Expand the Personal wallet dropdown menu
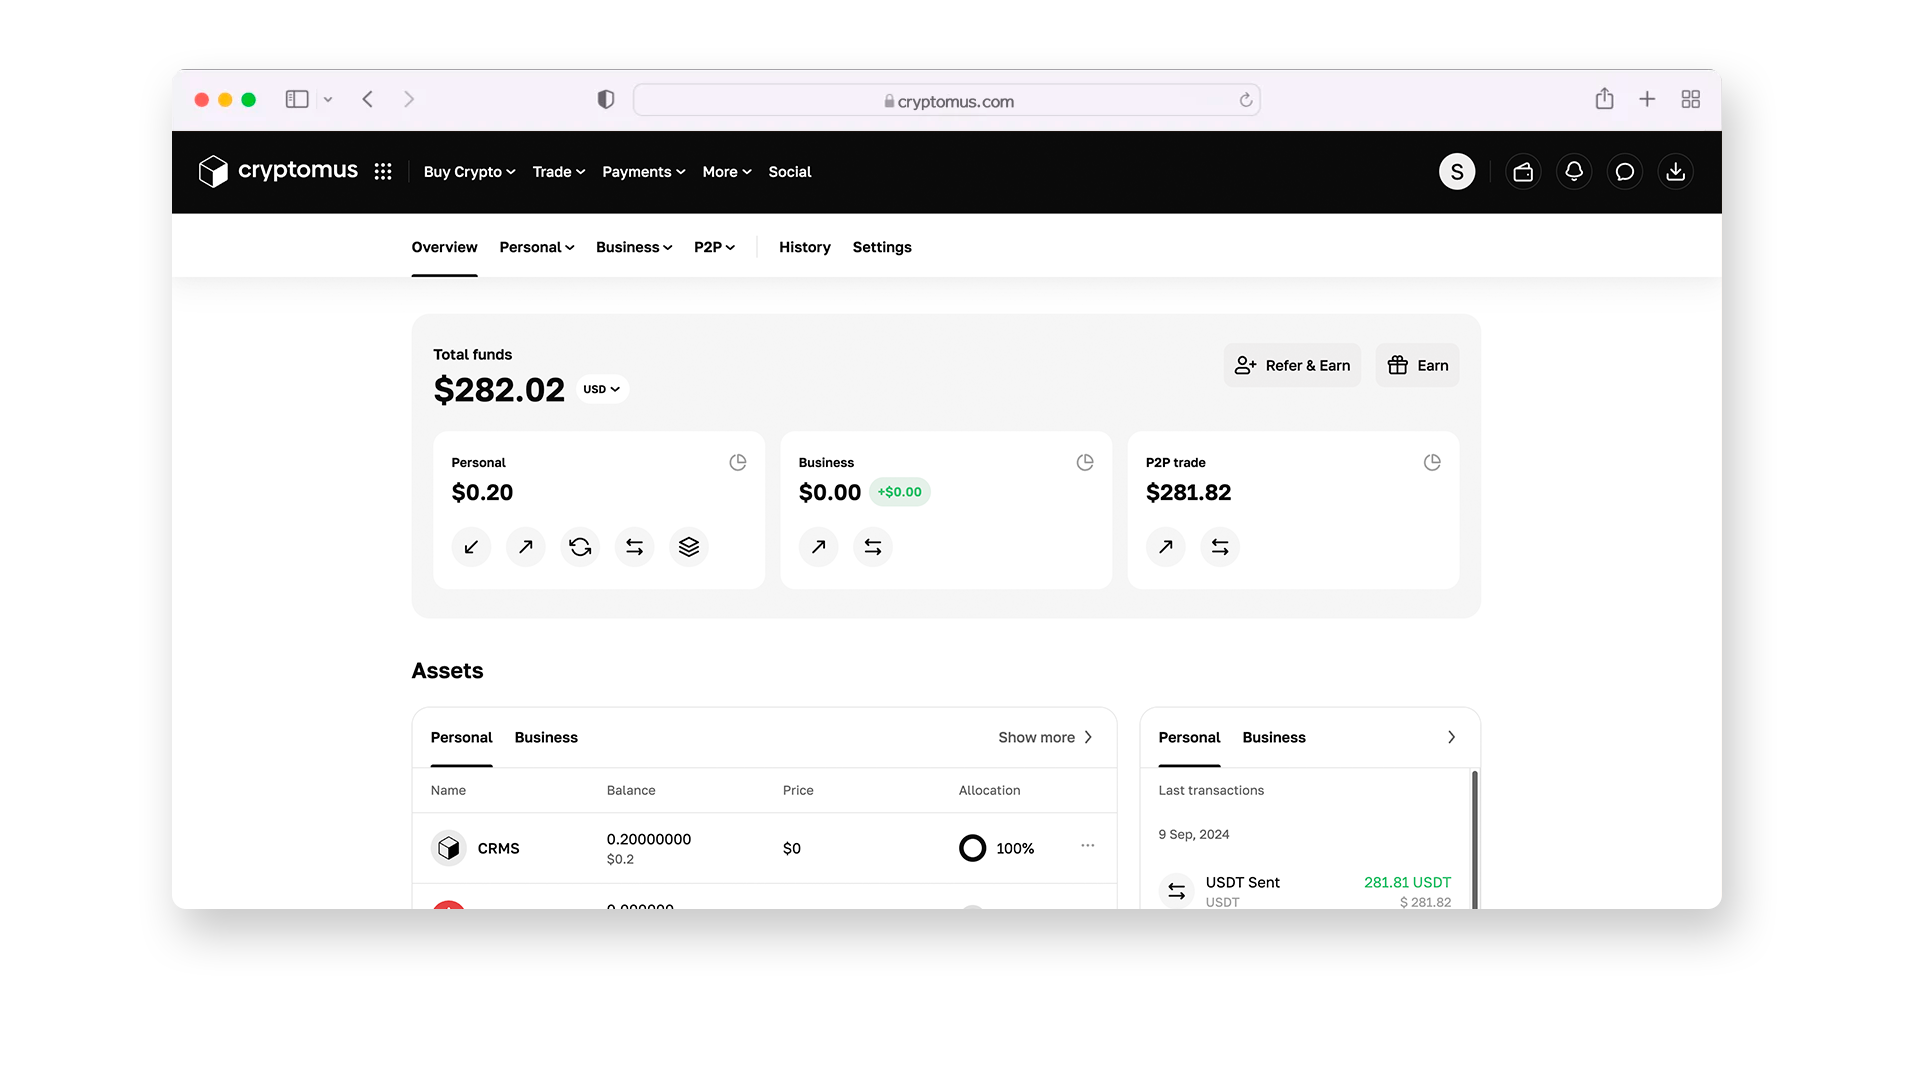 pos(535,247)
